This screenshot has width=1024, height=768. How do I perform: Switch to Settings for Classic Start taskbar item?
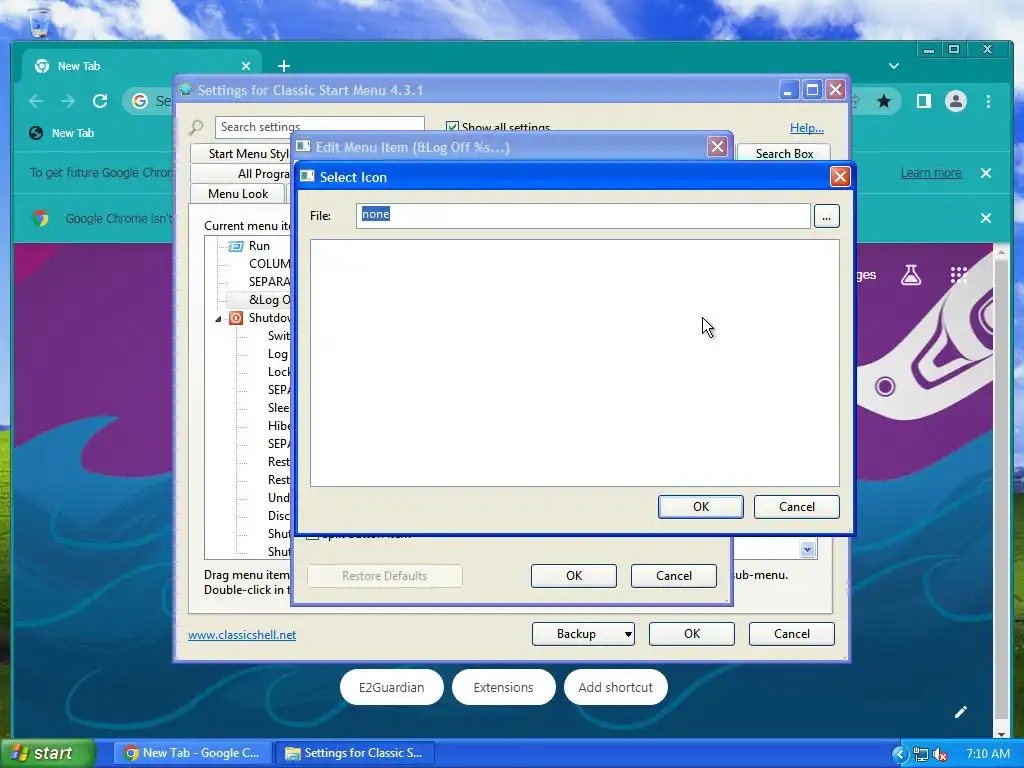click(x=355, y=753)
